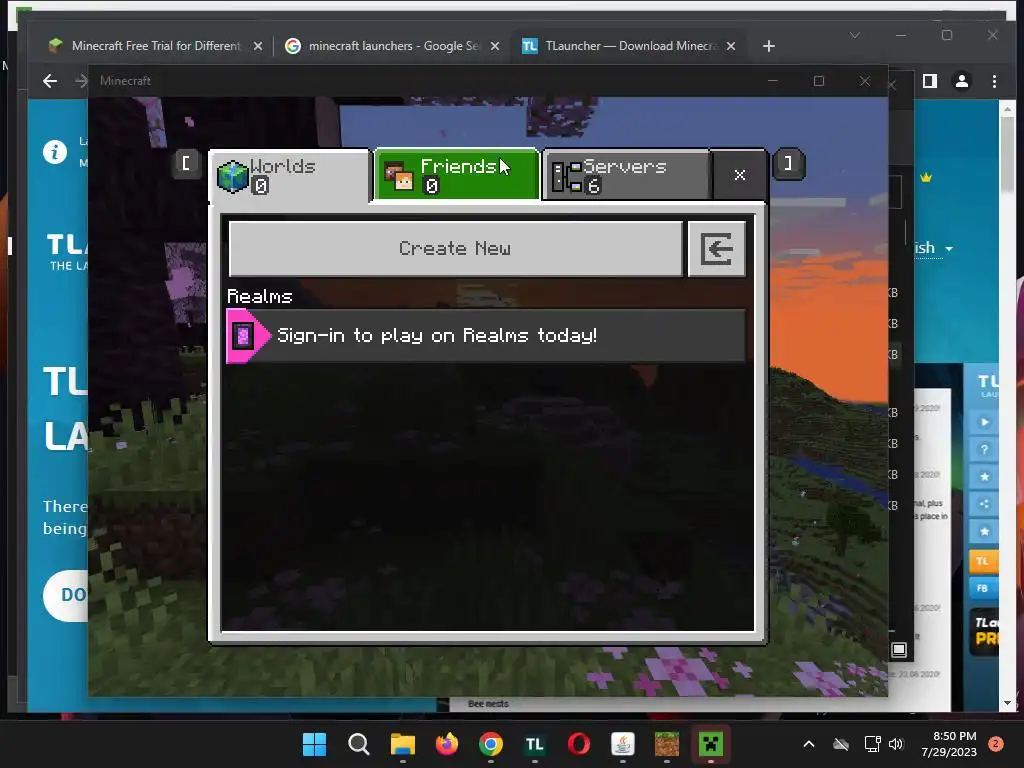This screenshot has height=768, width=1024.
Task: Click the share icon in TLauncher sidebar
Action: (984, 504)
